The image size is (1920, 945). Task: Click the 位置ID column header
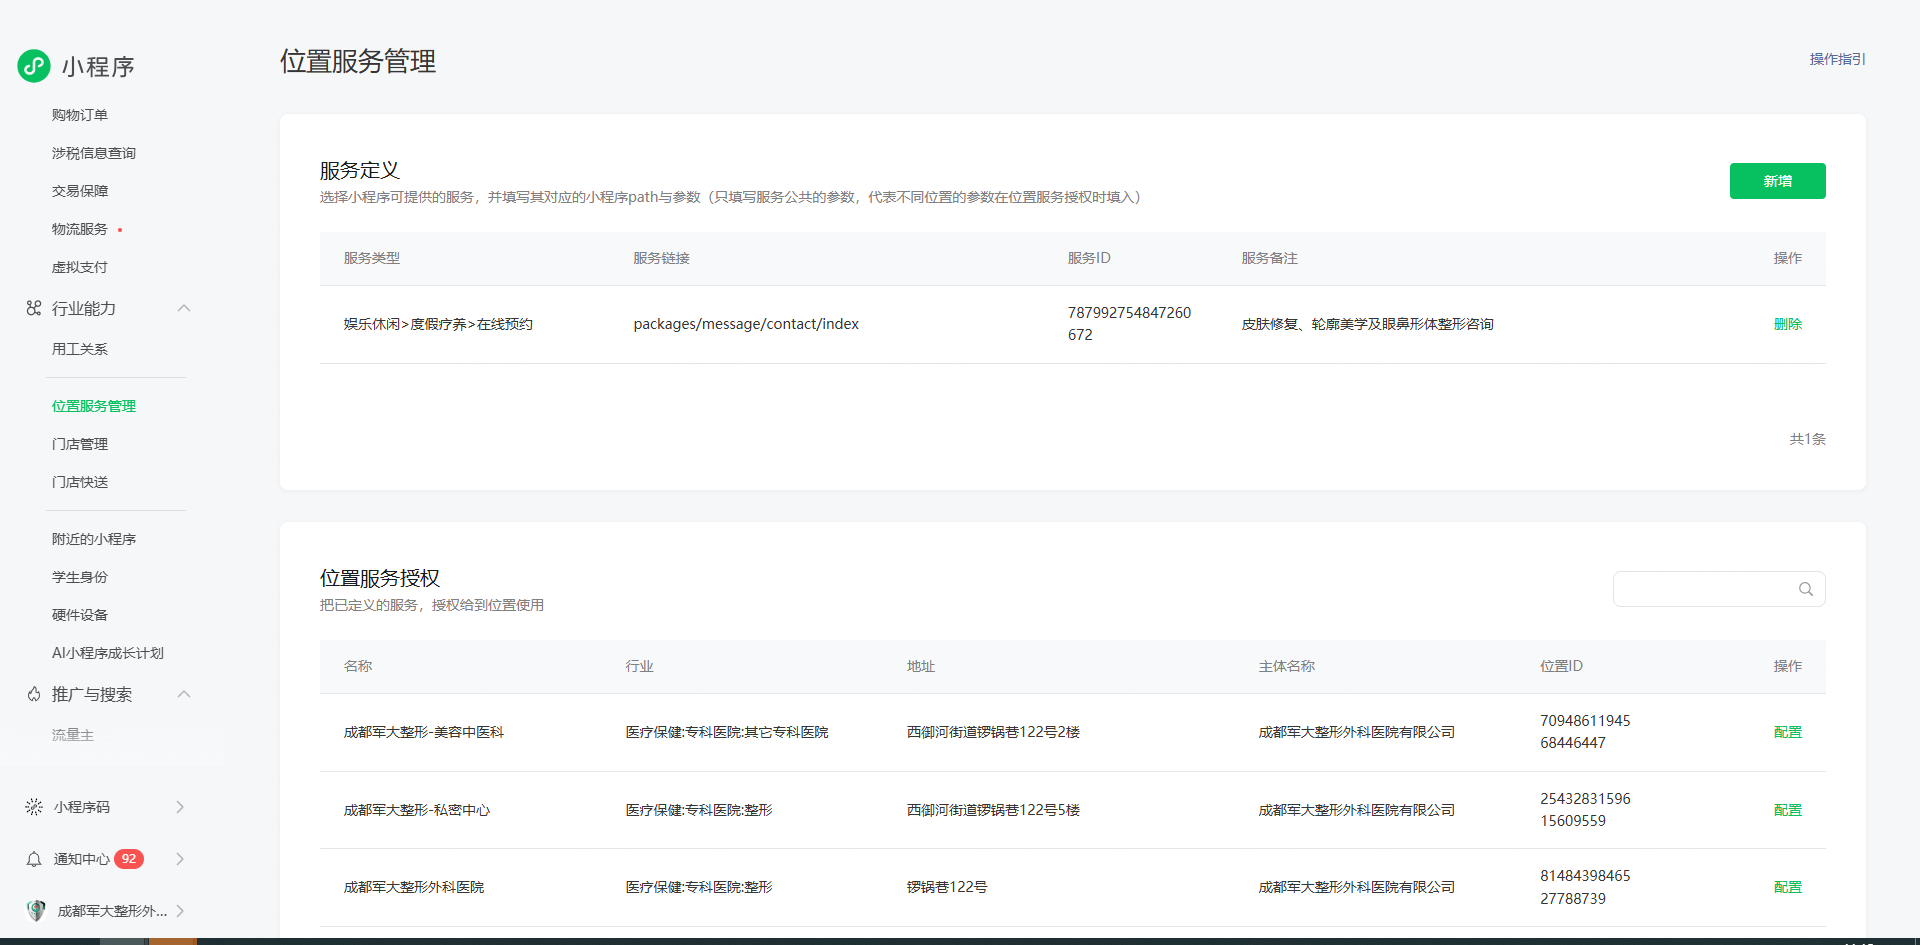pyautogui.click(x=1562, y=666)
